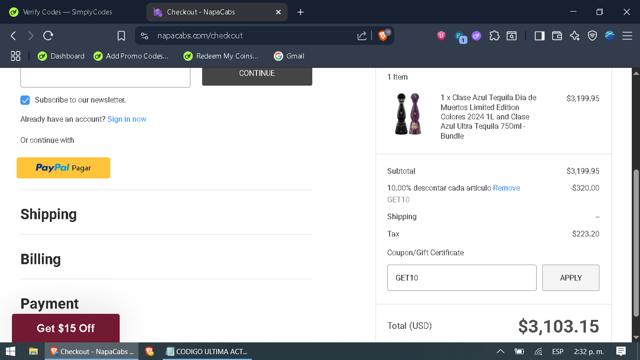
Task: Open CODIGO ULTIMA ACT window from the taskbar
Action: [207, 351]
